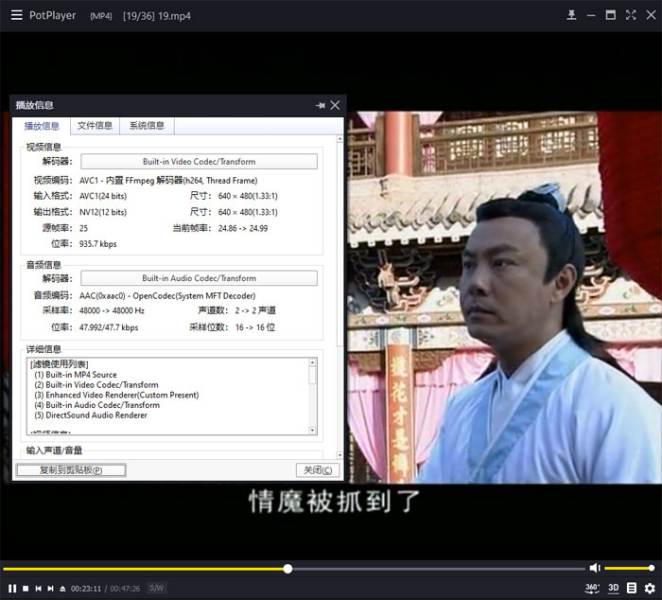Screen dimensions: 662x600
Task: Maximize the PotPlayer window
Action: point(610,15)
